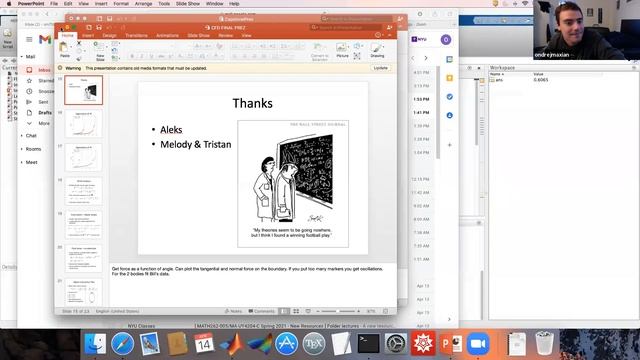Collapse the Mail section in Gmail sidebar
640x360 pixels.
click(x=22, y=57)
